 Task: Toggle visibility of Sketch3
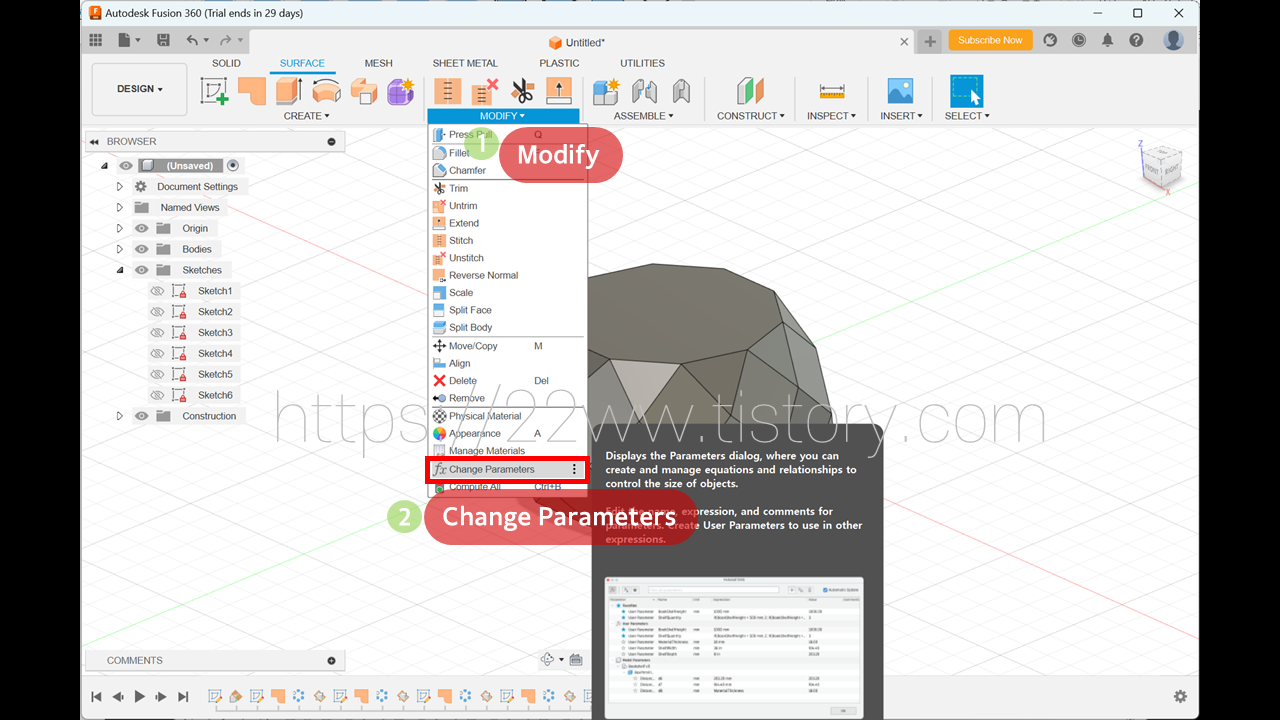click(x=157, y=333)
